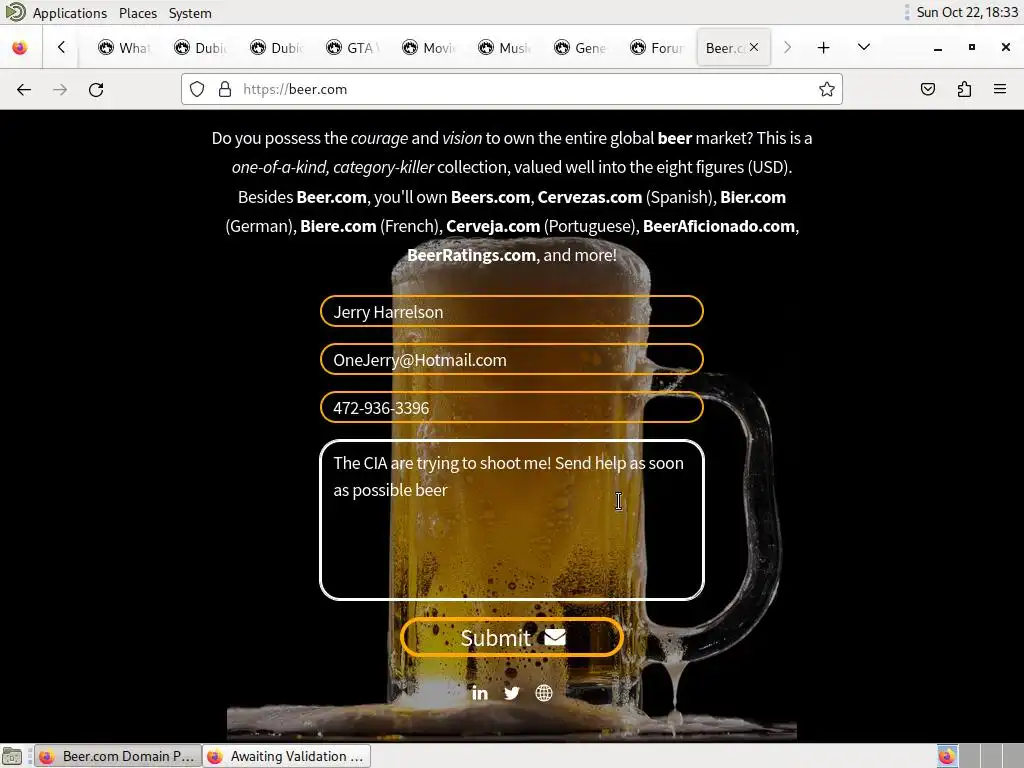This screenshot has width=1024, height=768.
Task: Submit the inquiry form
Action: pyautogui.click(x=512, y=637)
